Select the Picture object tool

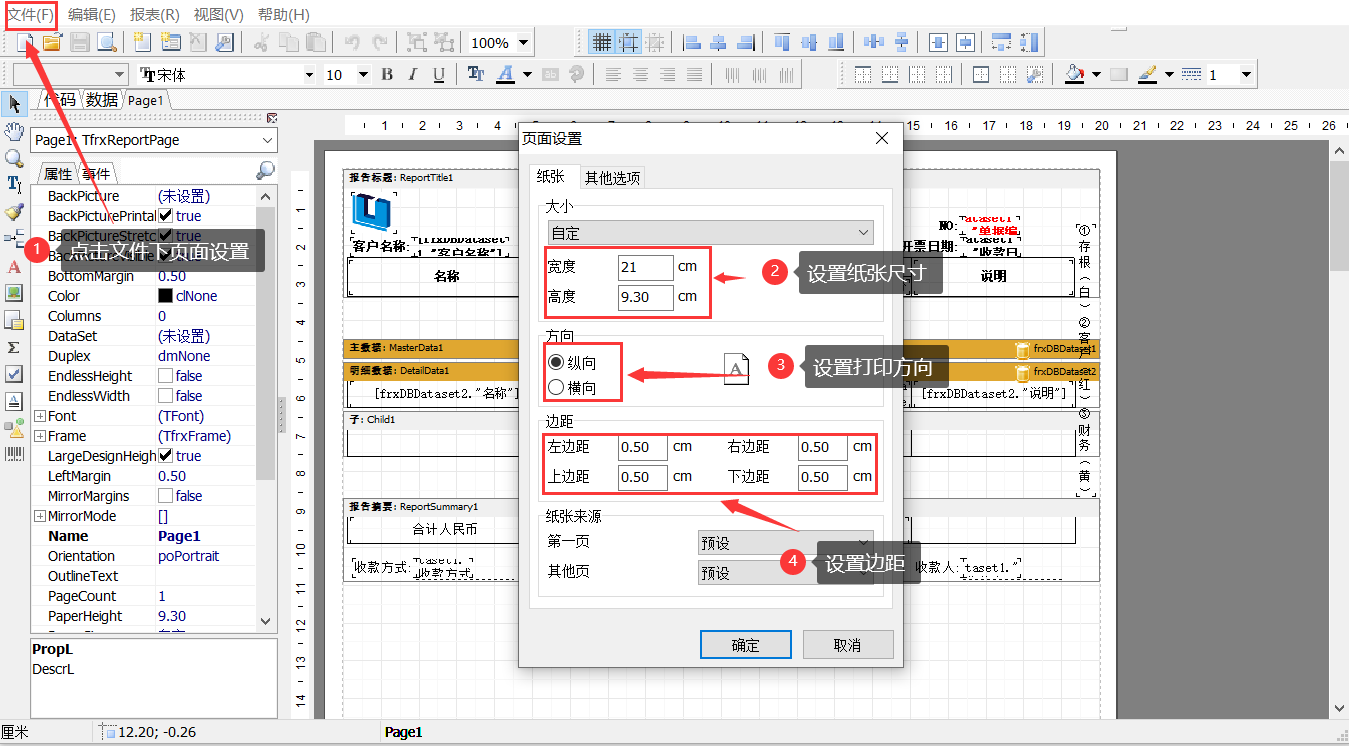tap(14, 293)
